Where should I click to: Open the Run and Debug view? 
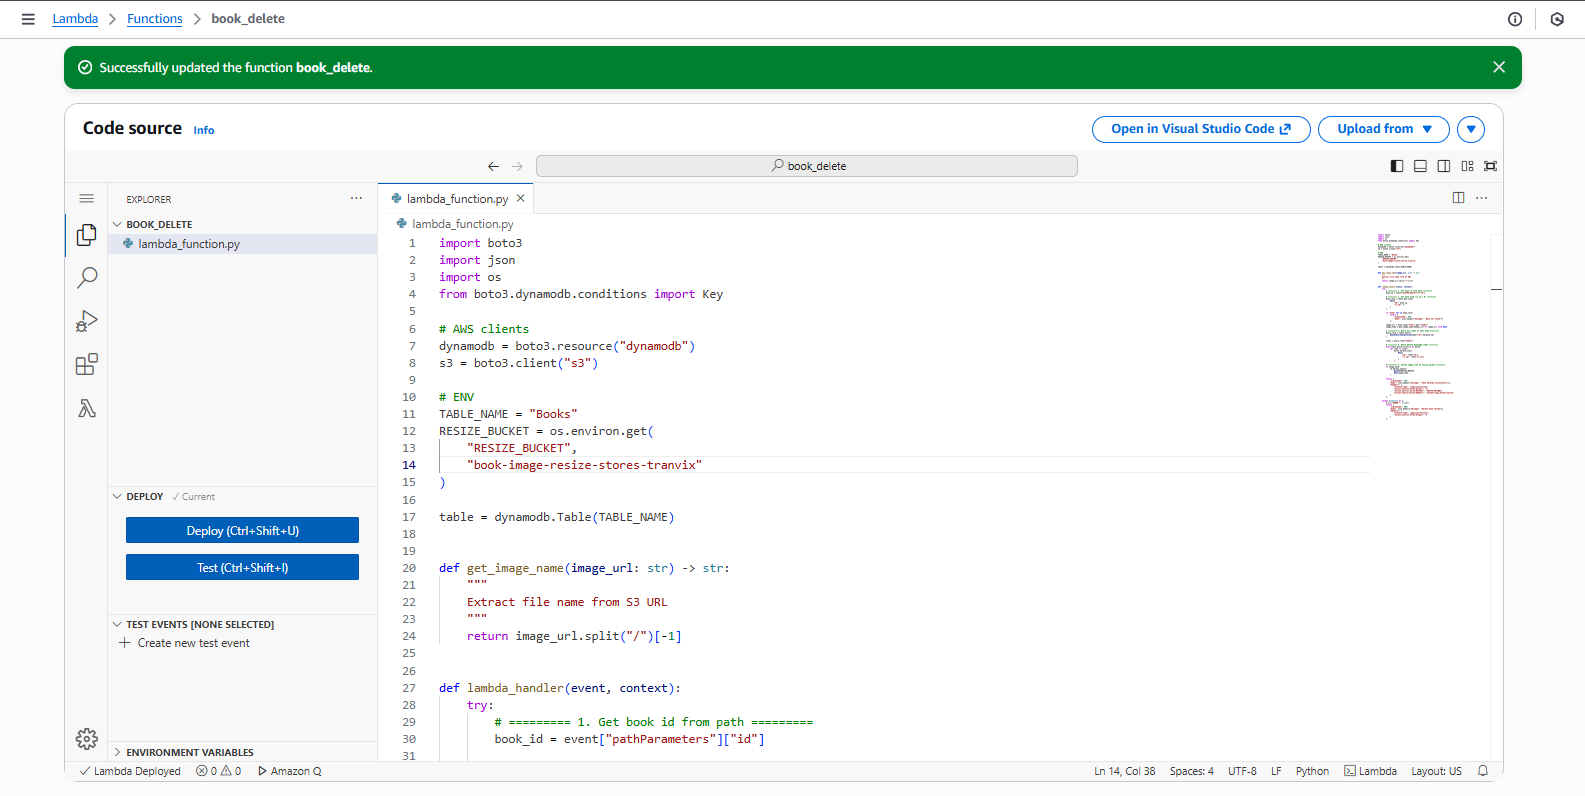pyautogui.click(x=87, y=321)
